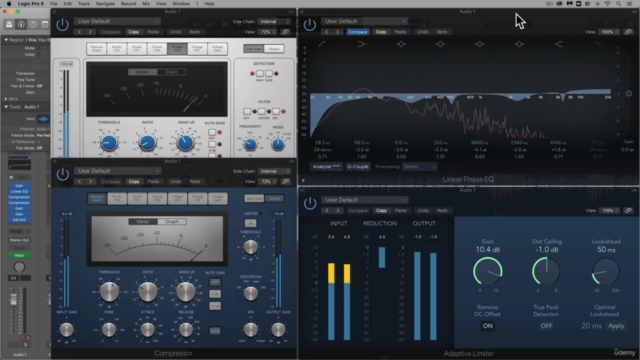Toggle Remove DC Offset ON button

coord(487,326)
